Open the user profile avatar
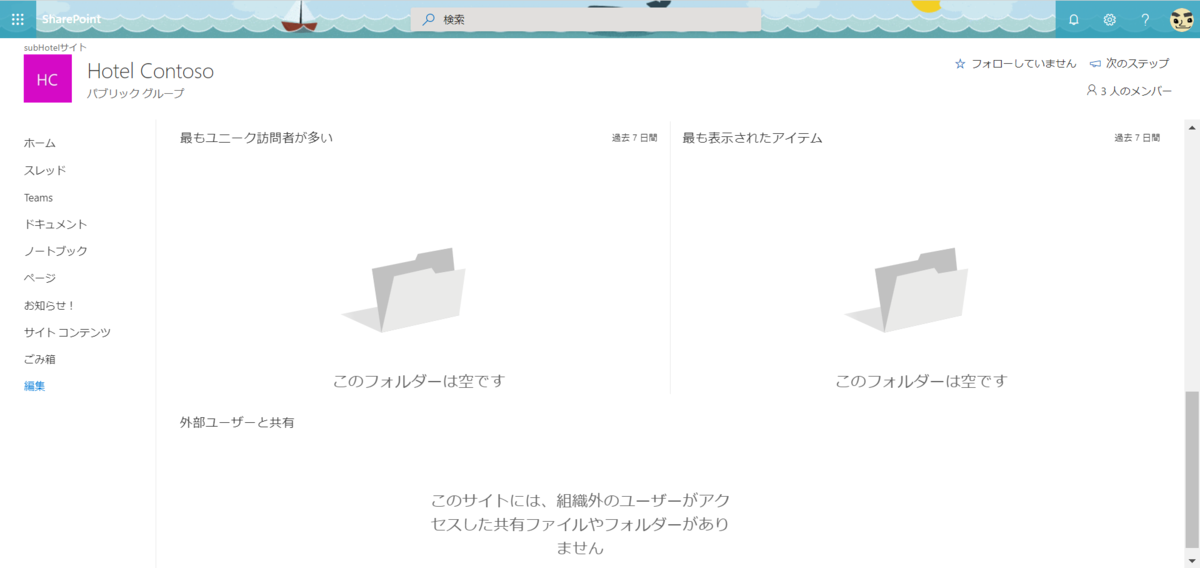This screenshot has height=568, width=1200. (1182, 19)
